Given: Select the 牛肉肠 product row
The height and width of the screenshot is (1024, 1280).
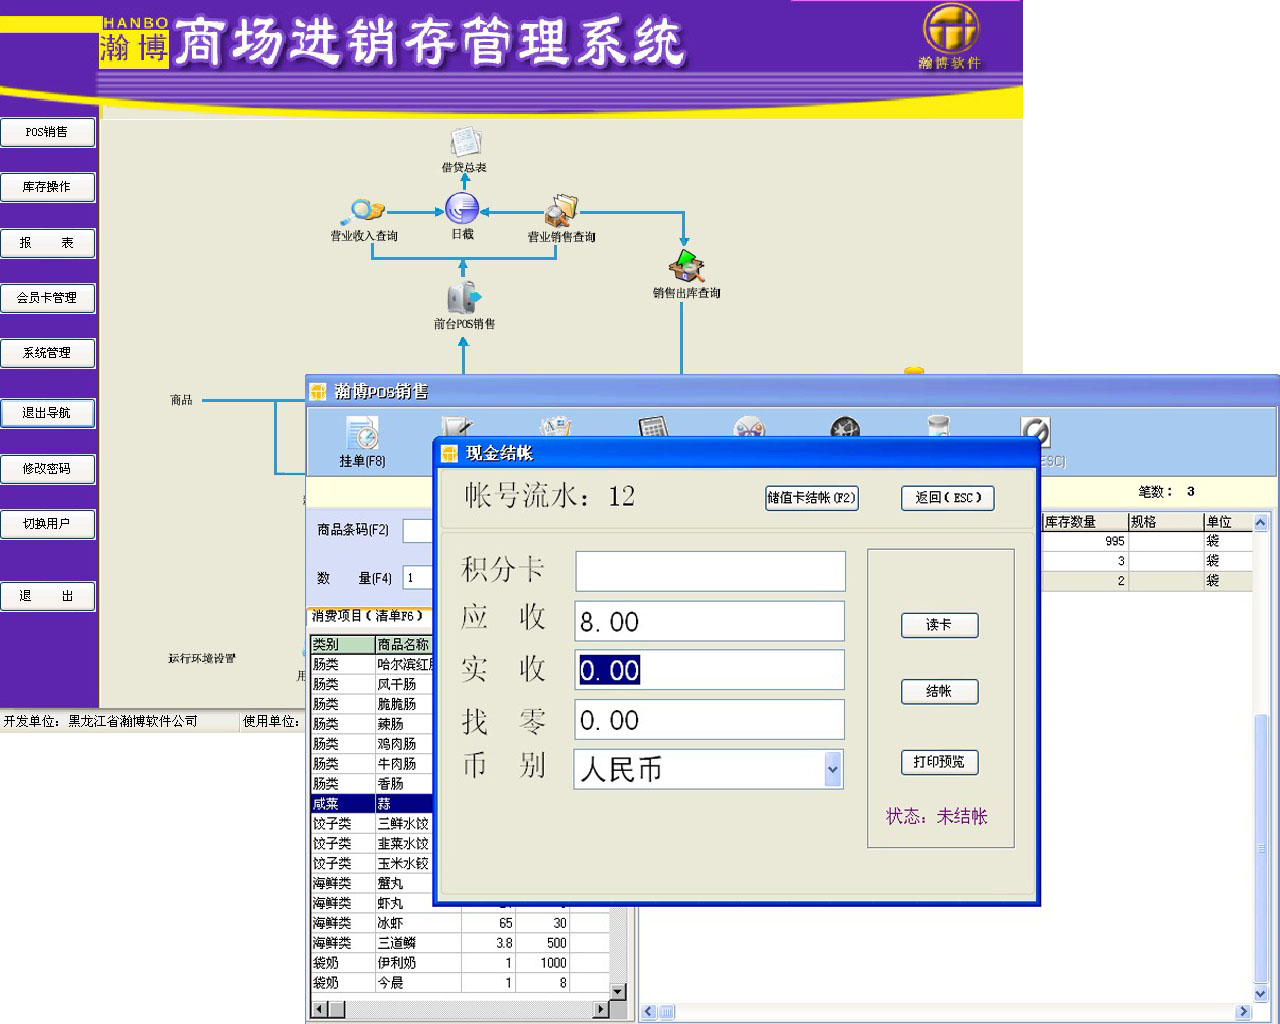Looking at the screenshot, I should tap(371, 764).
